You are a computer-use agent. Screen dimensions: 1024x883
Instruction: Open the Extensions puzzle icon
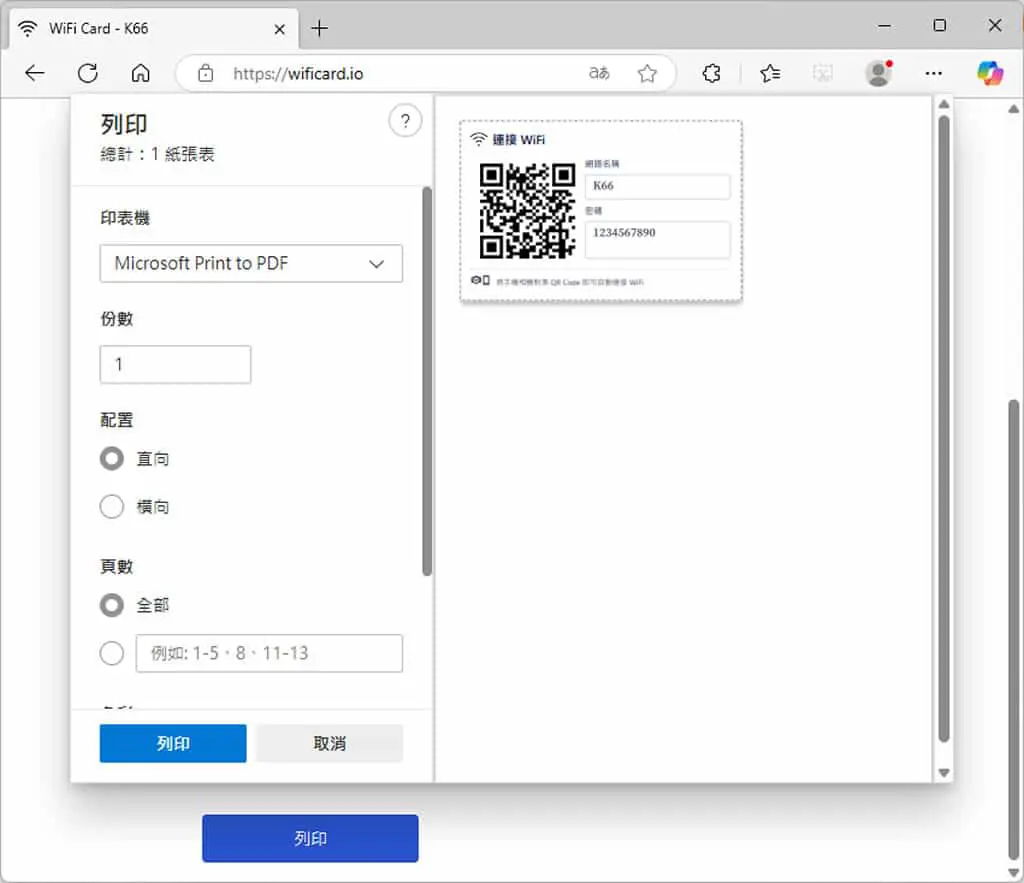click(711, 73)
